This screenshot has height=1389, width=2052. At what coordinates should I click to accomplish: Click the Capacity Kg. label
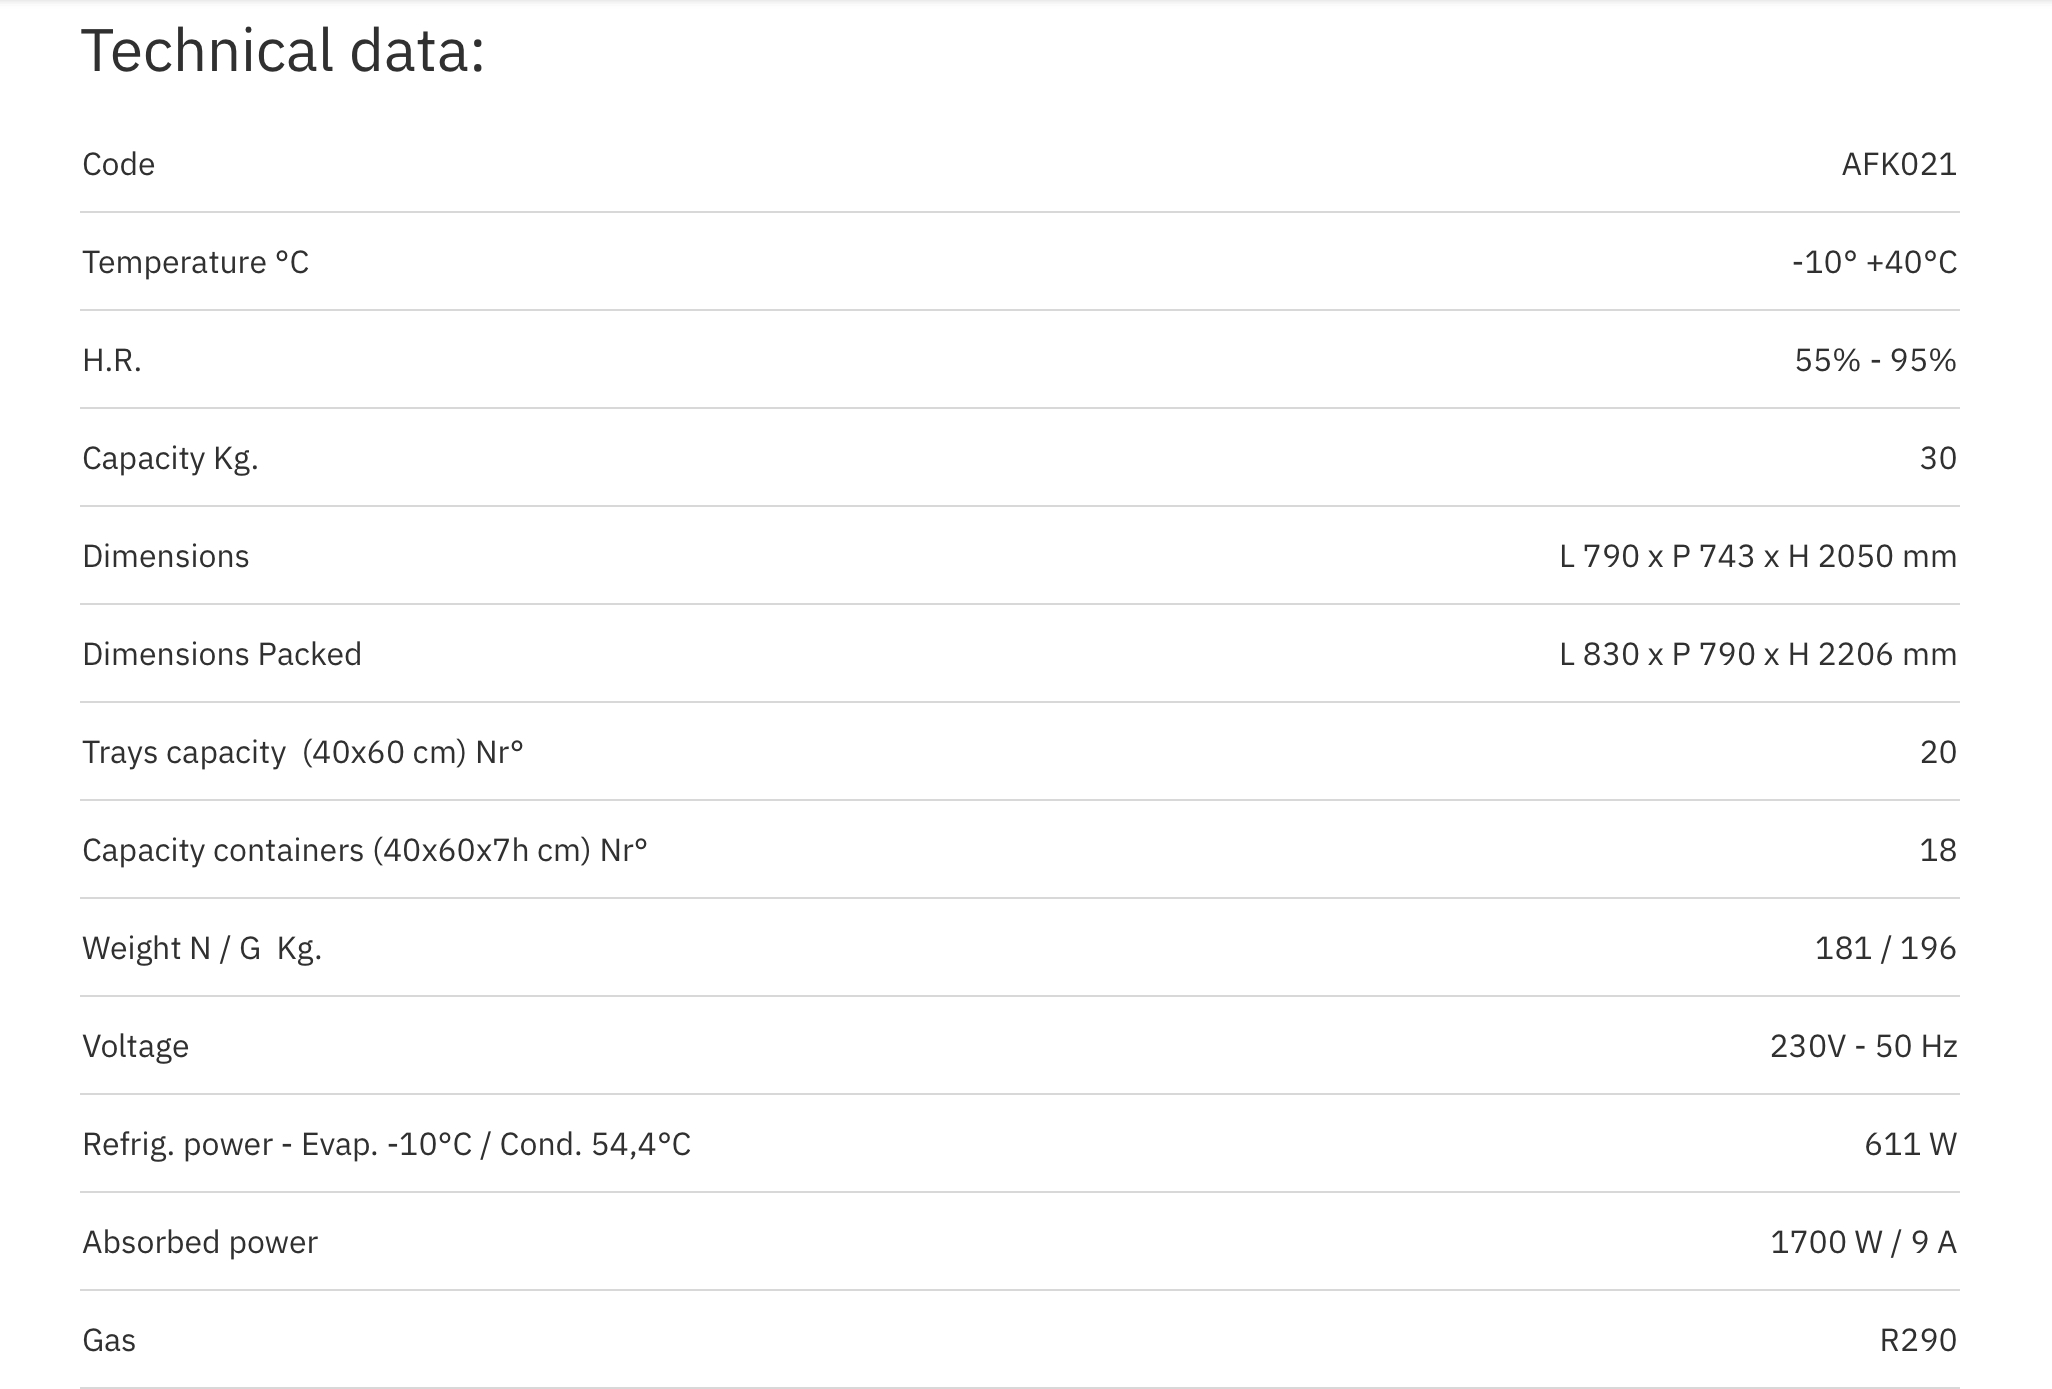click(170, 458)
